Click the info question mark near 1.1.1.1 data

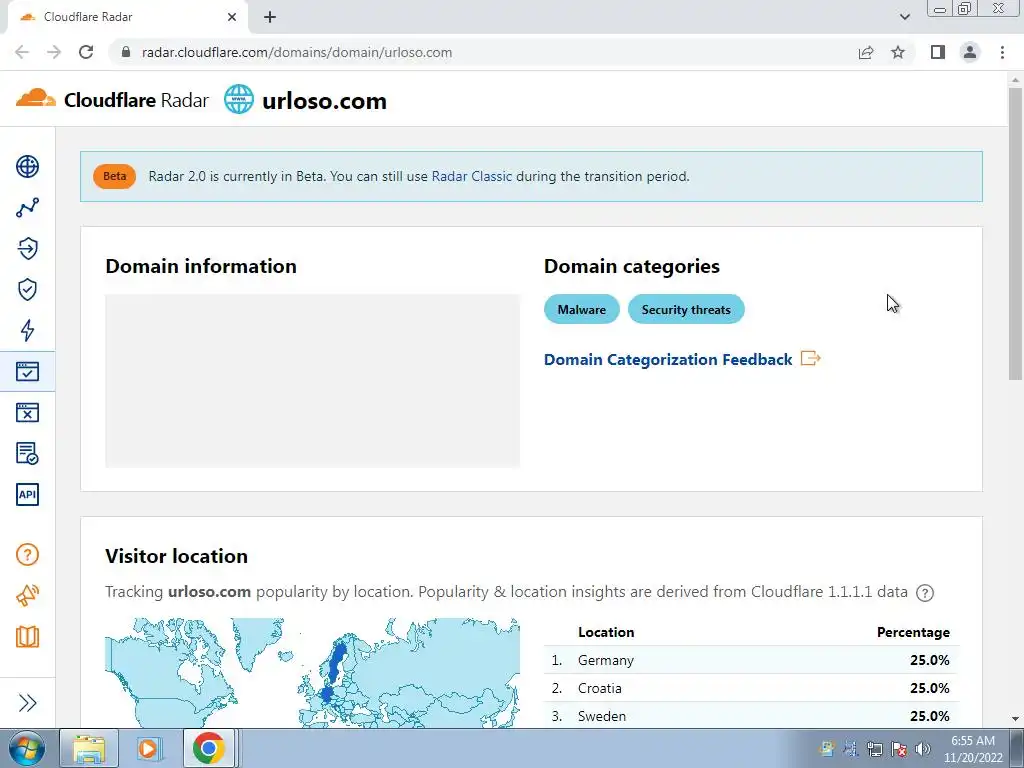pos(925,593)
